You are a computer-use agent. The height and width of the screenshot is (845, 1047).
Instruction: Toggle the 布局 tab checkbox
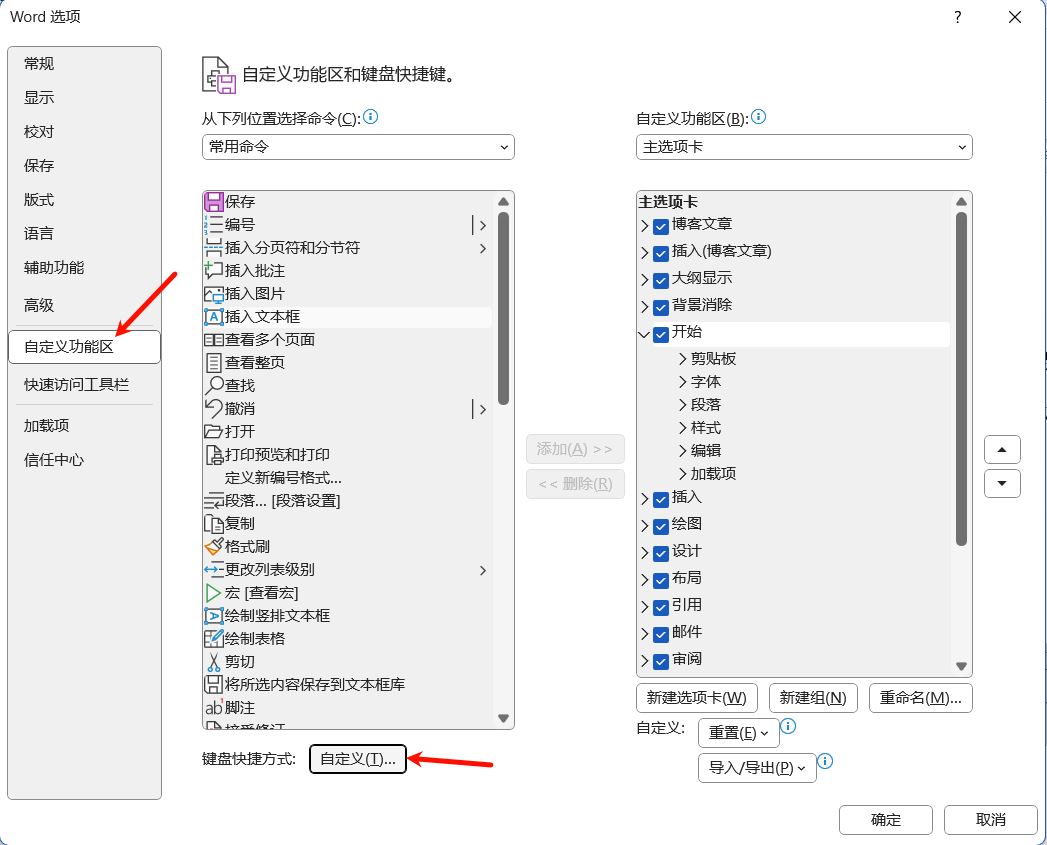click(x=661, y=580)
